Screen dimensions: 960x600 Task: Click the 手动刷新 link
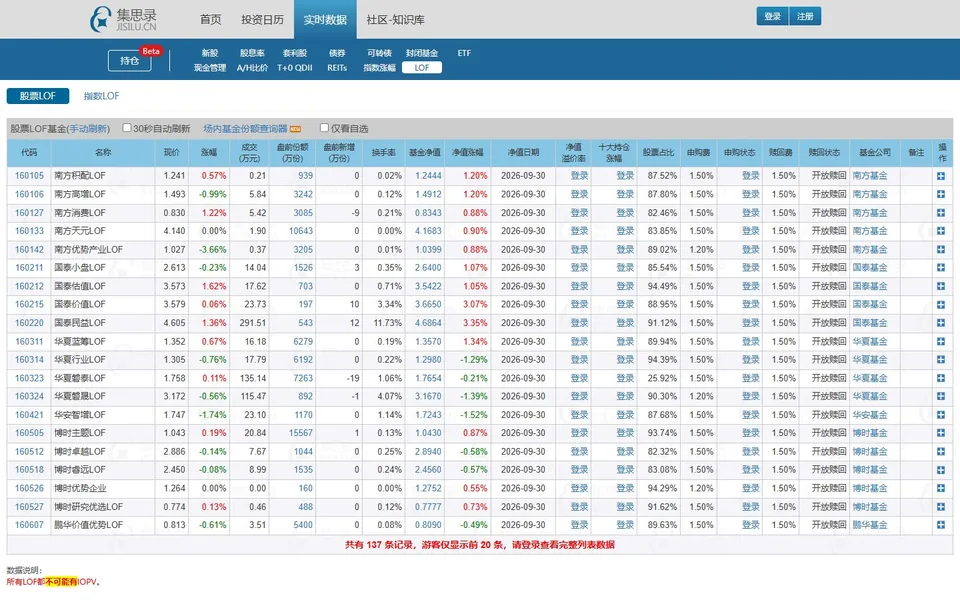(89, 129)
